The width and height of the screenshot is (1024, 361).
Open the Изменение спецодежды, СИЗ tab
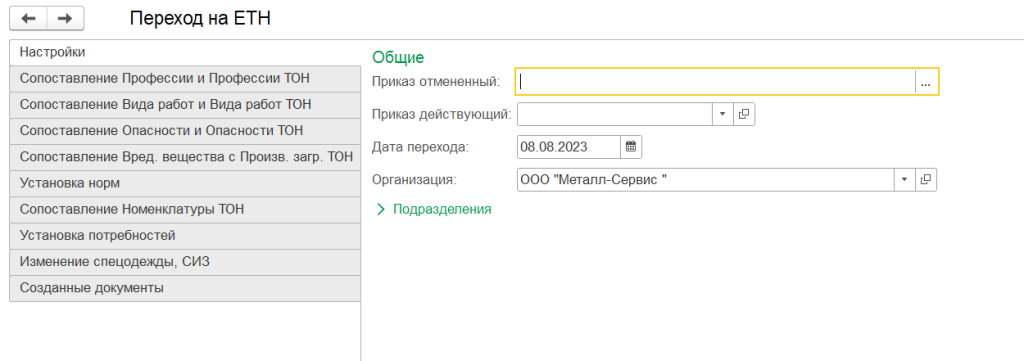coord(185,262)
